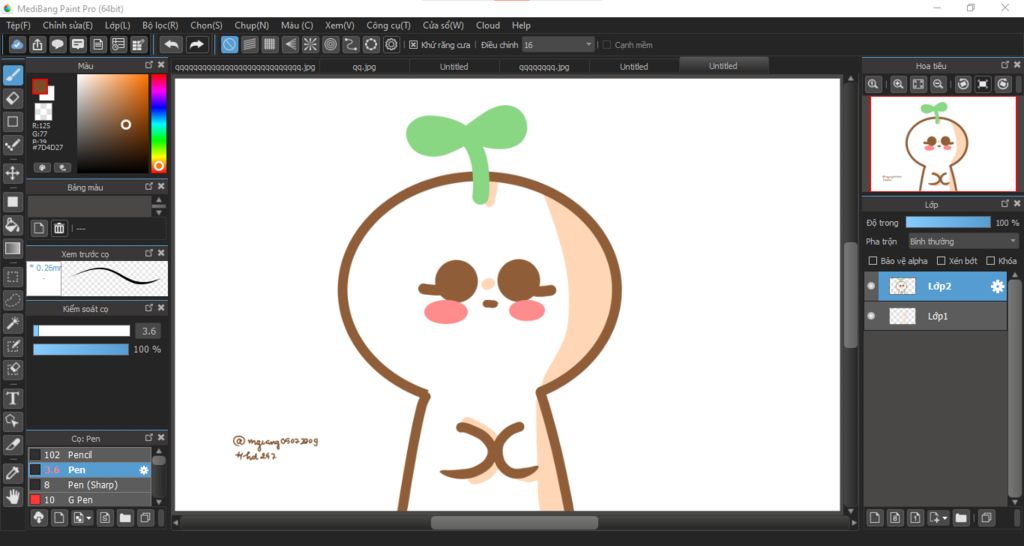Click the transparent color swatch
Viewport: 1024px width, 546px height.
click(43, 111)
